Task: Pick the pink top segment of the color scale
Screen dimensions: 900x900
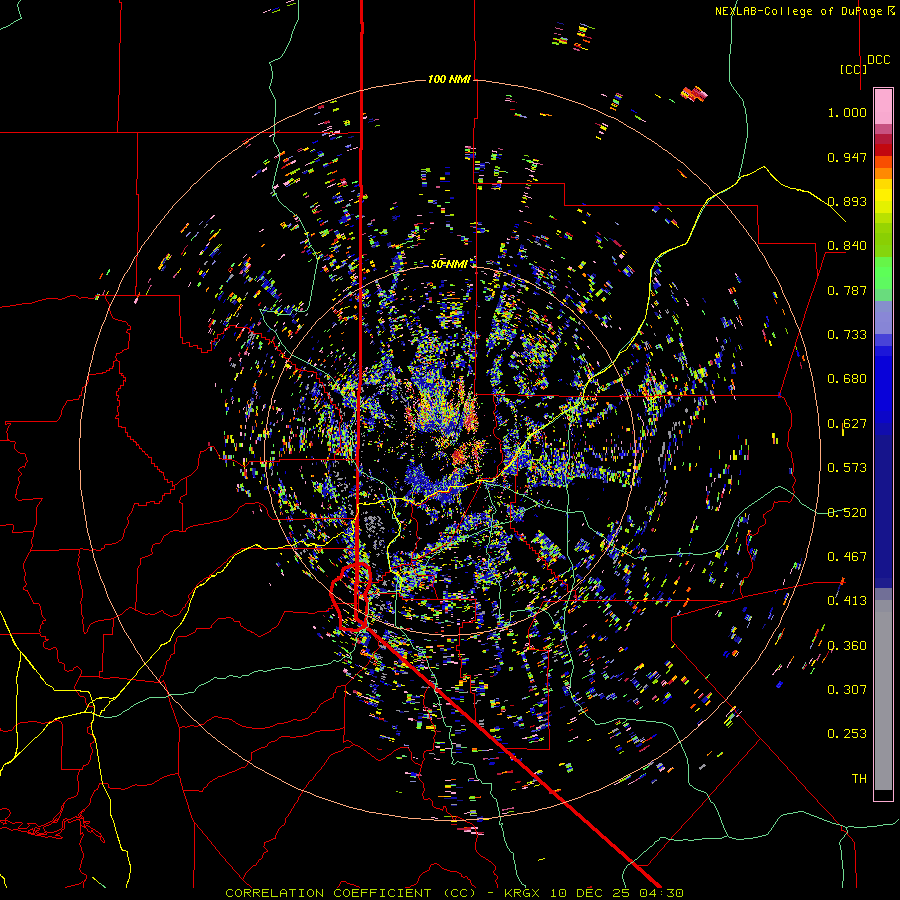Action: point(883,106)
